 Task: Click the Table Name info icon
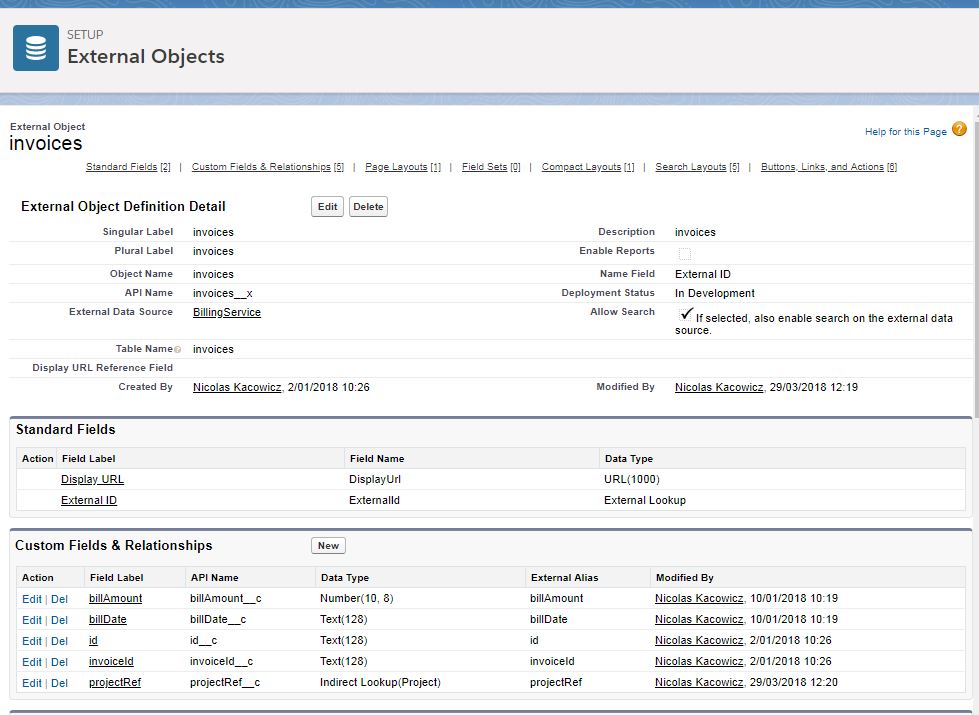point(178,350)
